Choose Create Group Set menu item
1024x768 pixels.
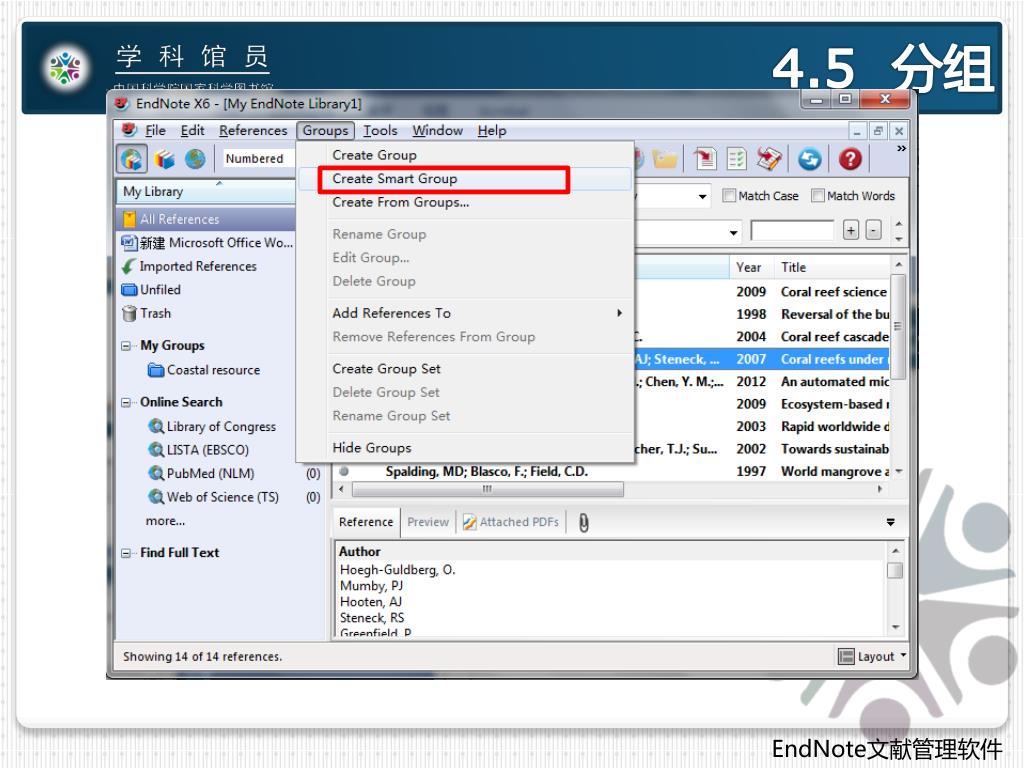tap(465, 369)
